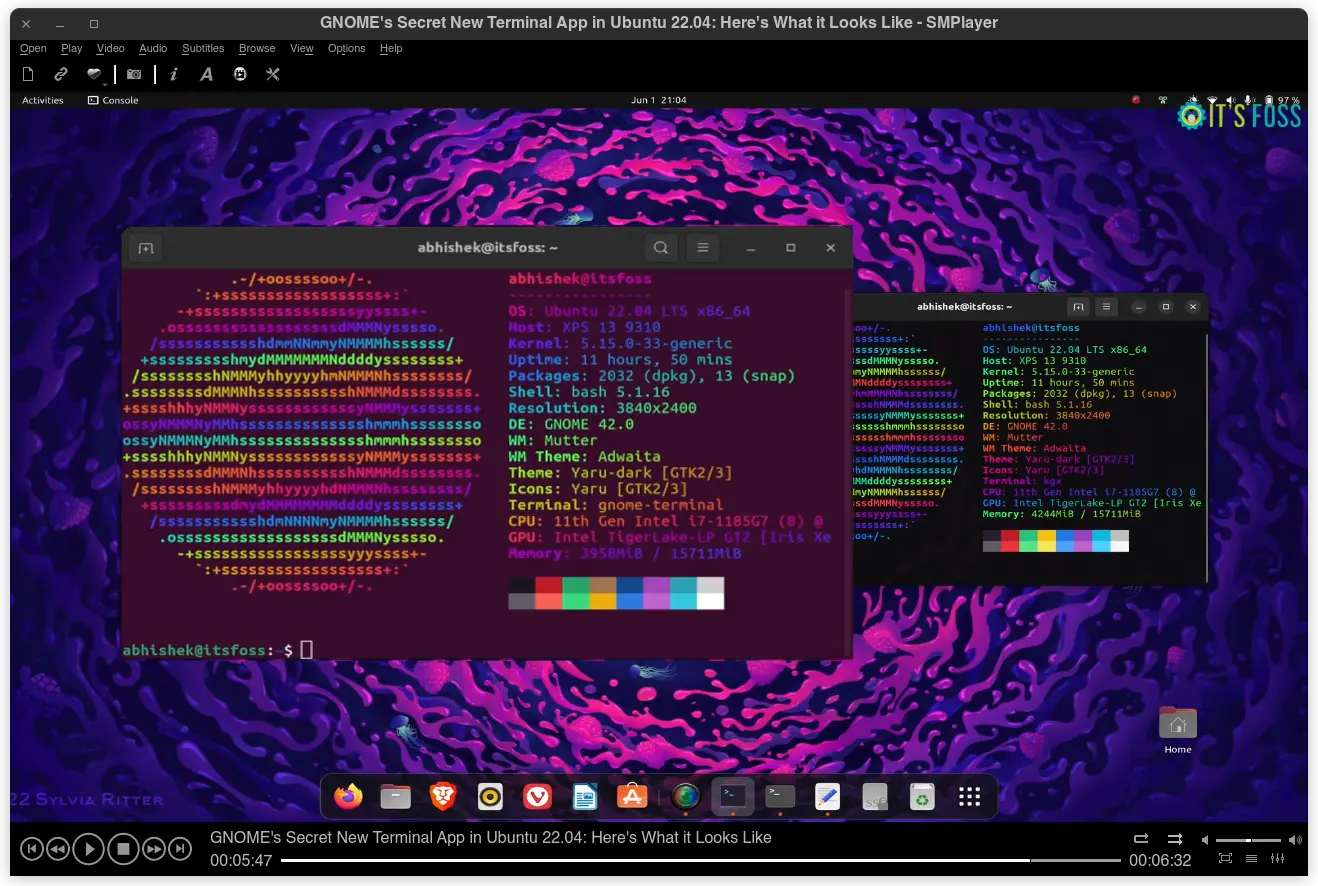Toggle shuffle playback

(1175, 839)
